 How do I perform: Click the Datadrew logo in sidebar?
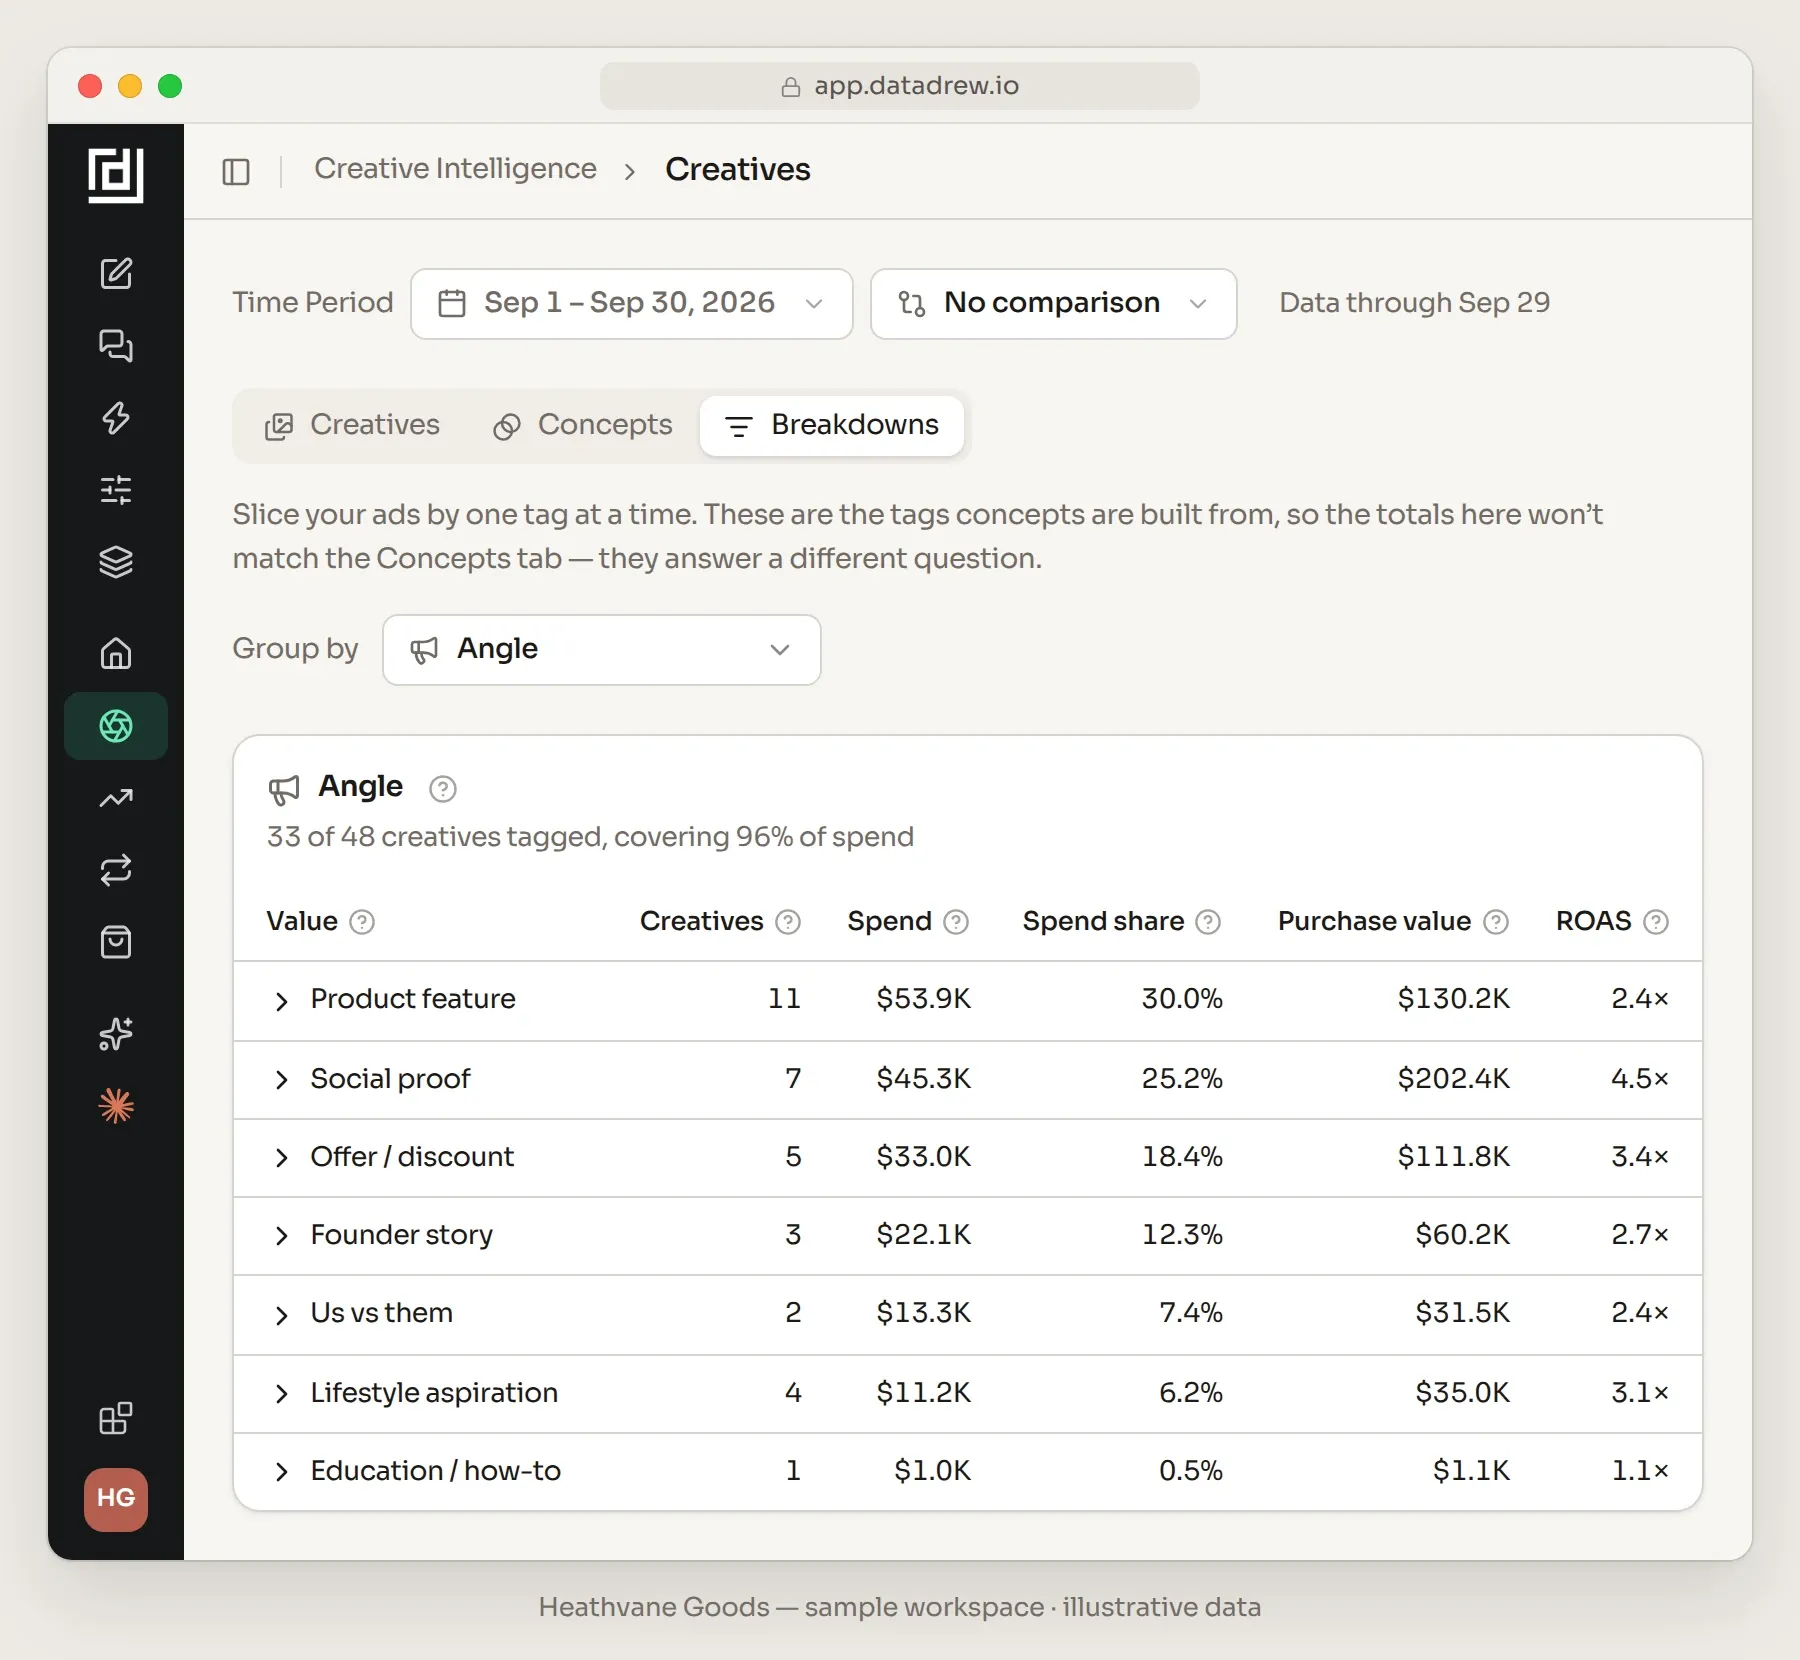point(116,174)
